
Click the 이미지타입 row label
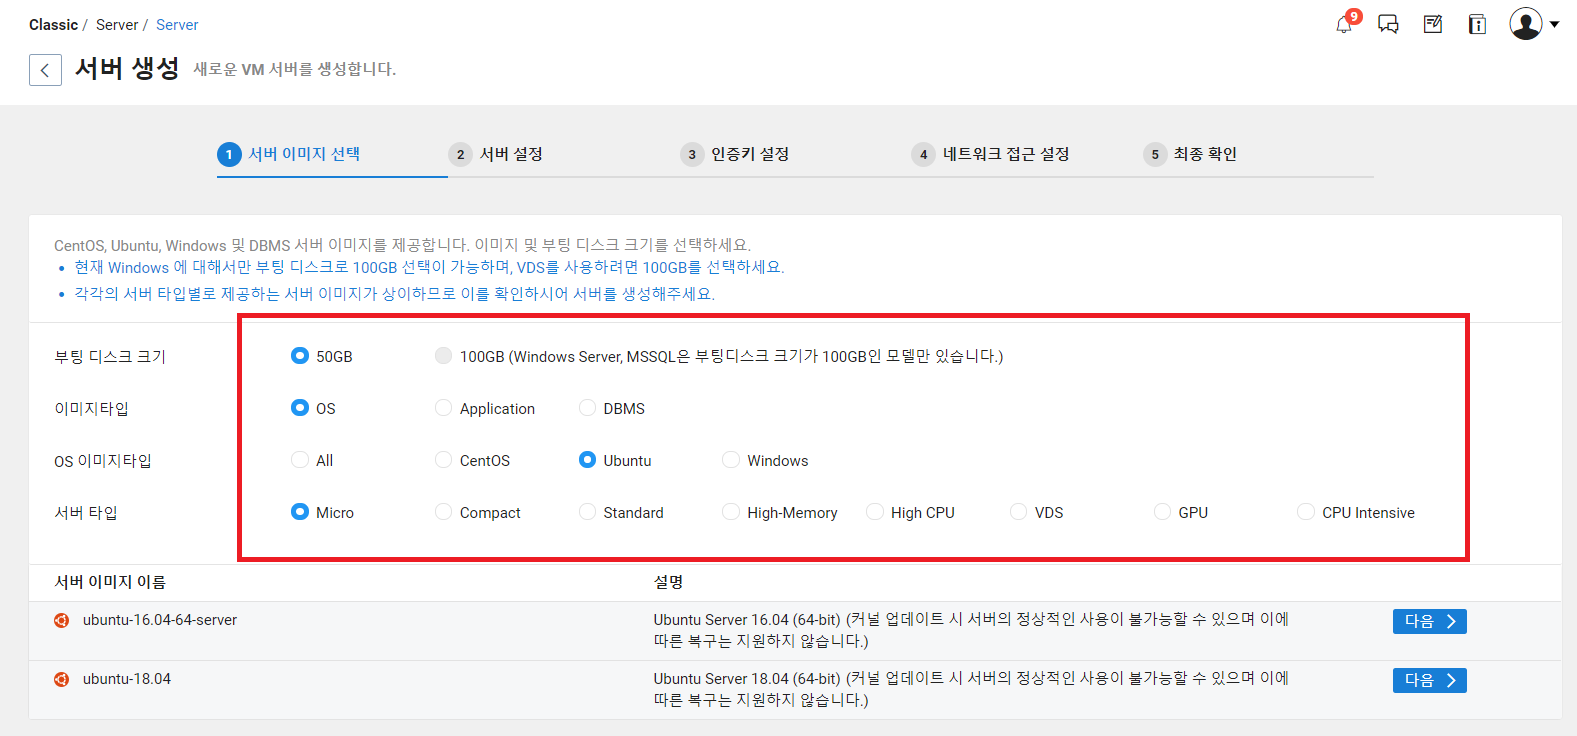tap(91, 409)
